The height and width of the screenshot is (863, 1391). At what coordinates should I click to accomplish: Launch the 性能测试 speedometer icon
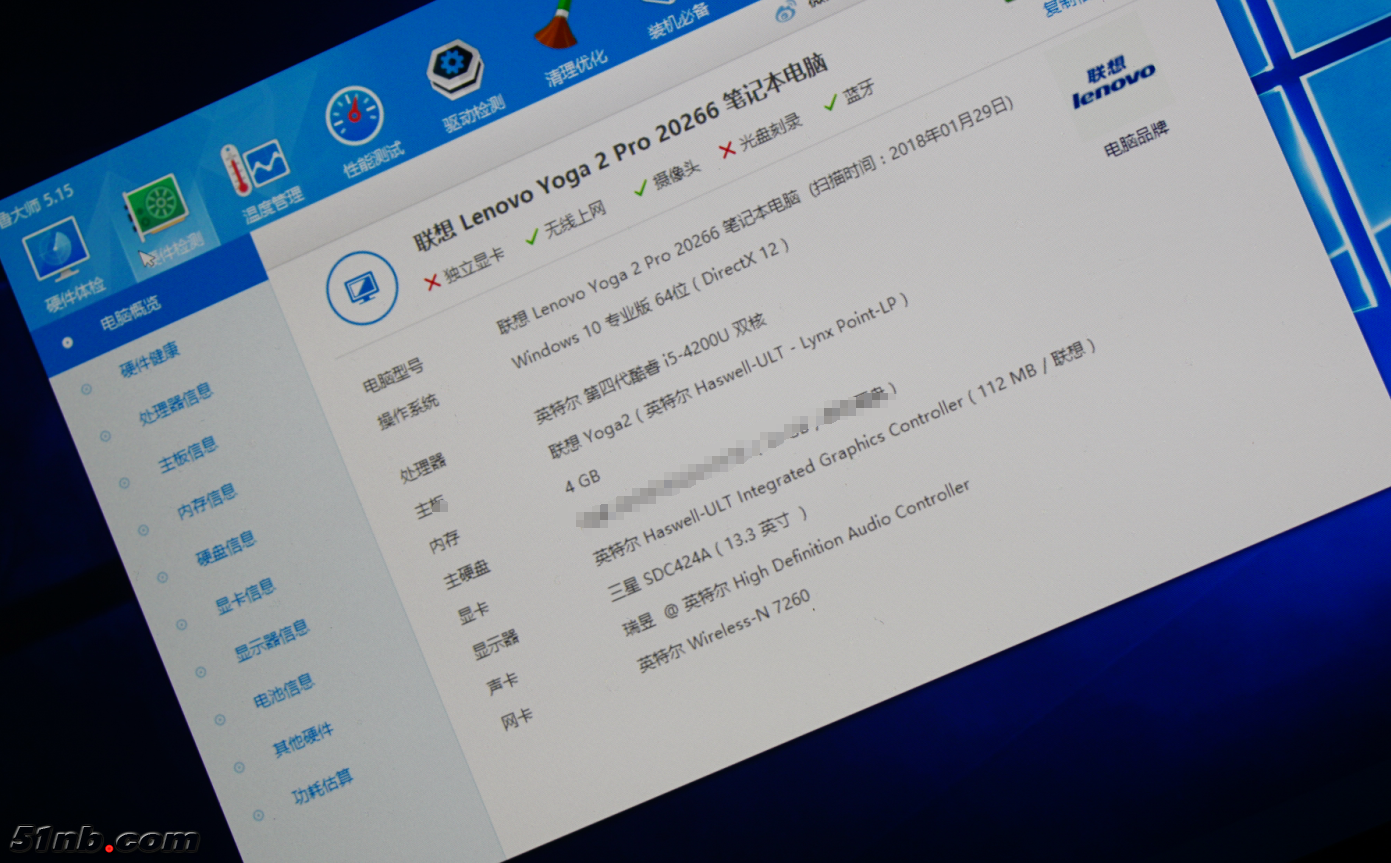click(x=355, y=117)
